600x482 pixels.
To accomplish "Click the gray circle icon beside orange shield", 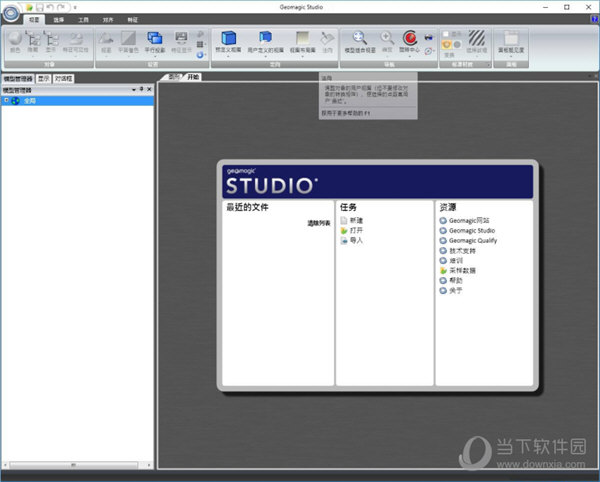I will [x=457, y=44].
